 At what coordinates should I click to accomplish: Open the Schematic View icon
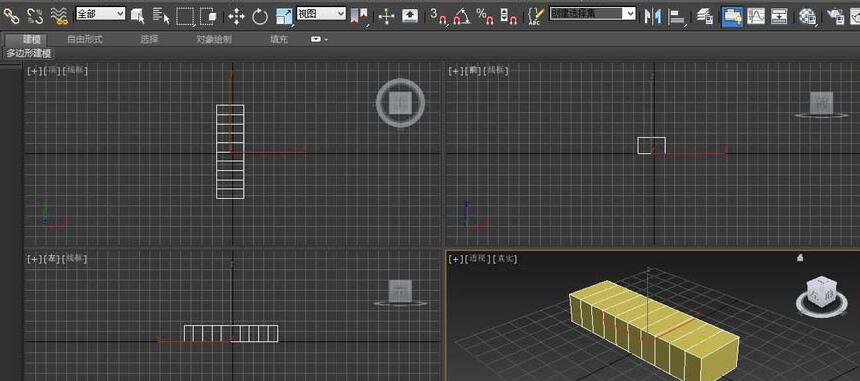point(779,17)
